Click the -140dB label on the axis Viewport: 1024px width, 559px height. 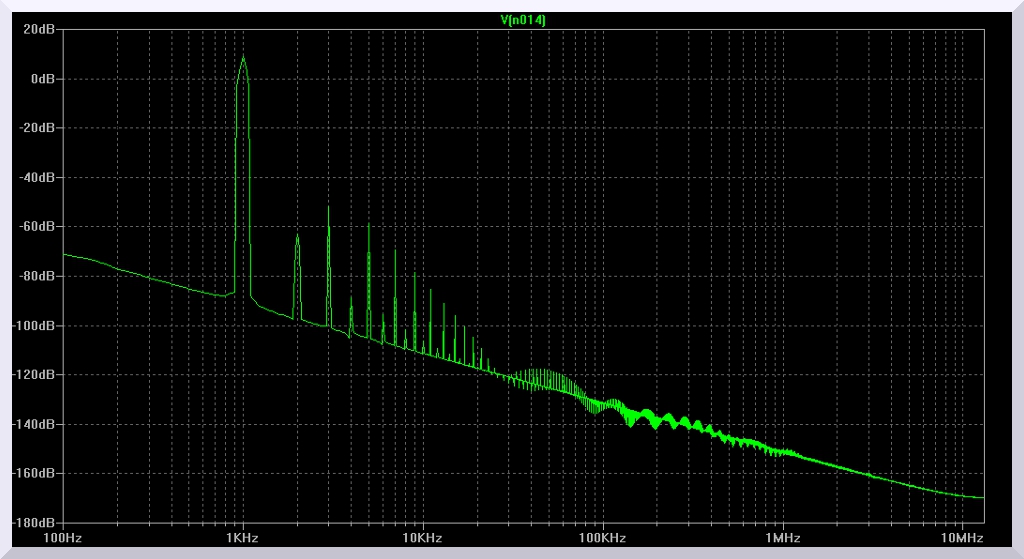tap(35, 424)
